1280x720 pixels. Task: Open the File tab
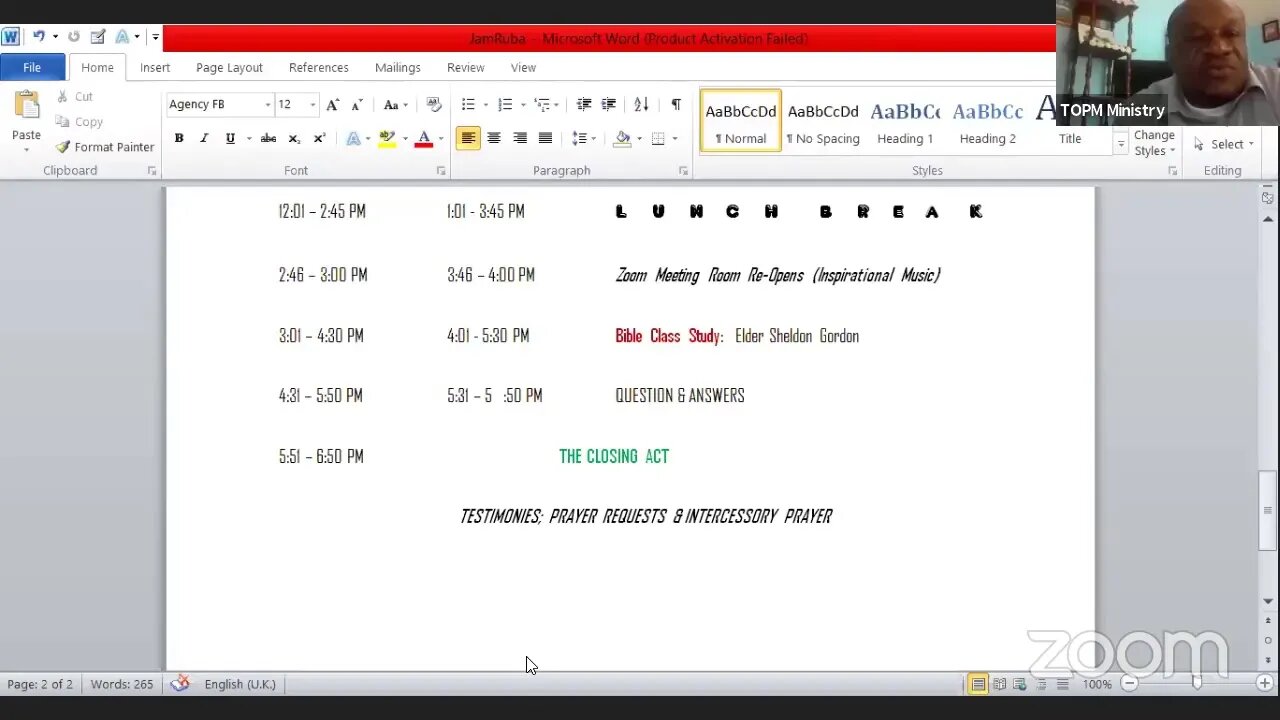point(32,67)
